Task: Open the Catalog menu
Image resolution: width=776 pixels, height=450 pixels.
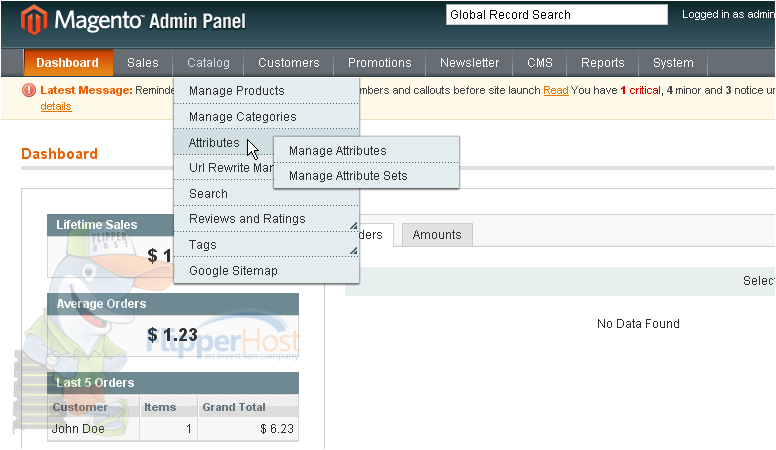Action: 208,63
